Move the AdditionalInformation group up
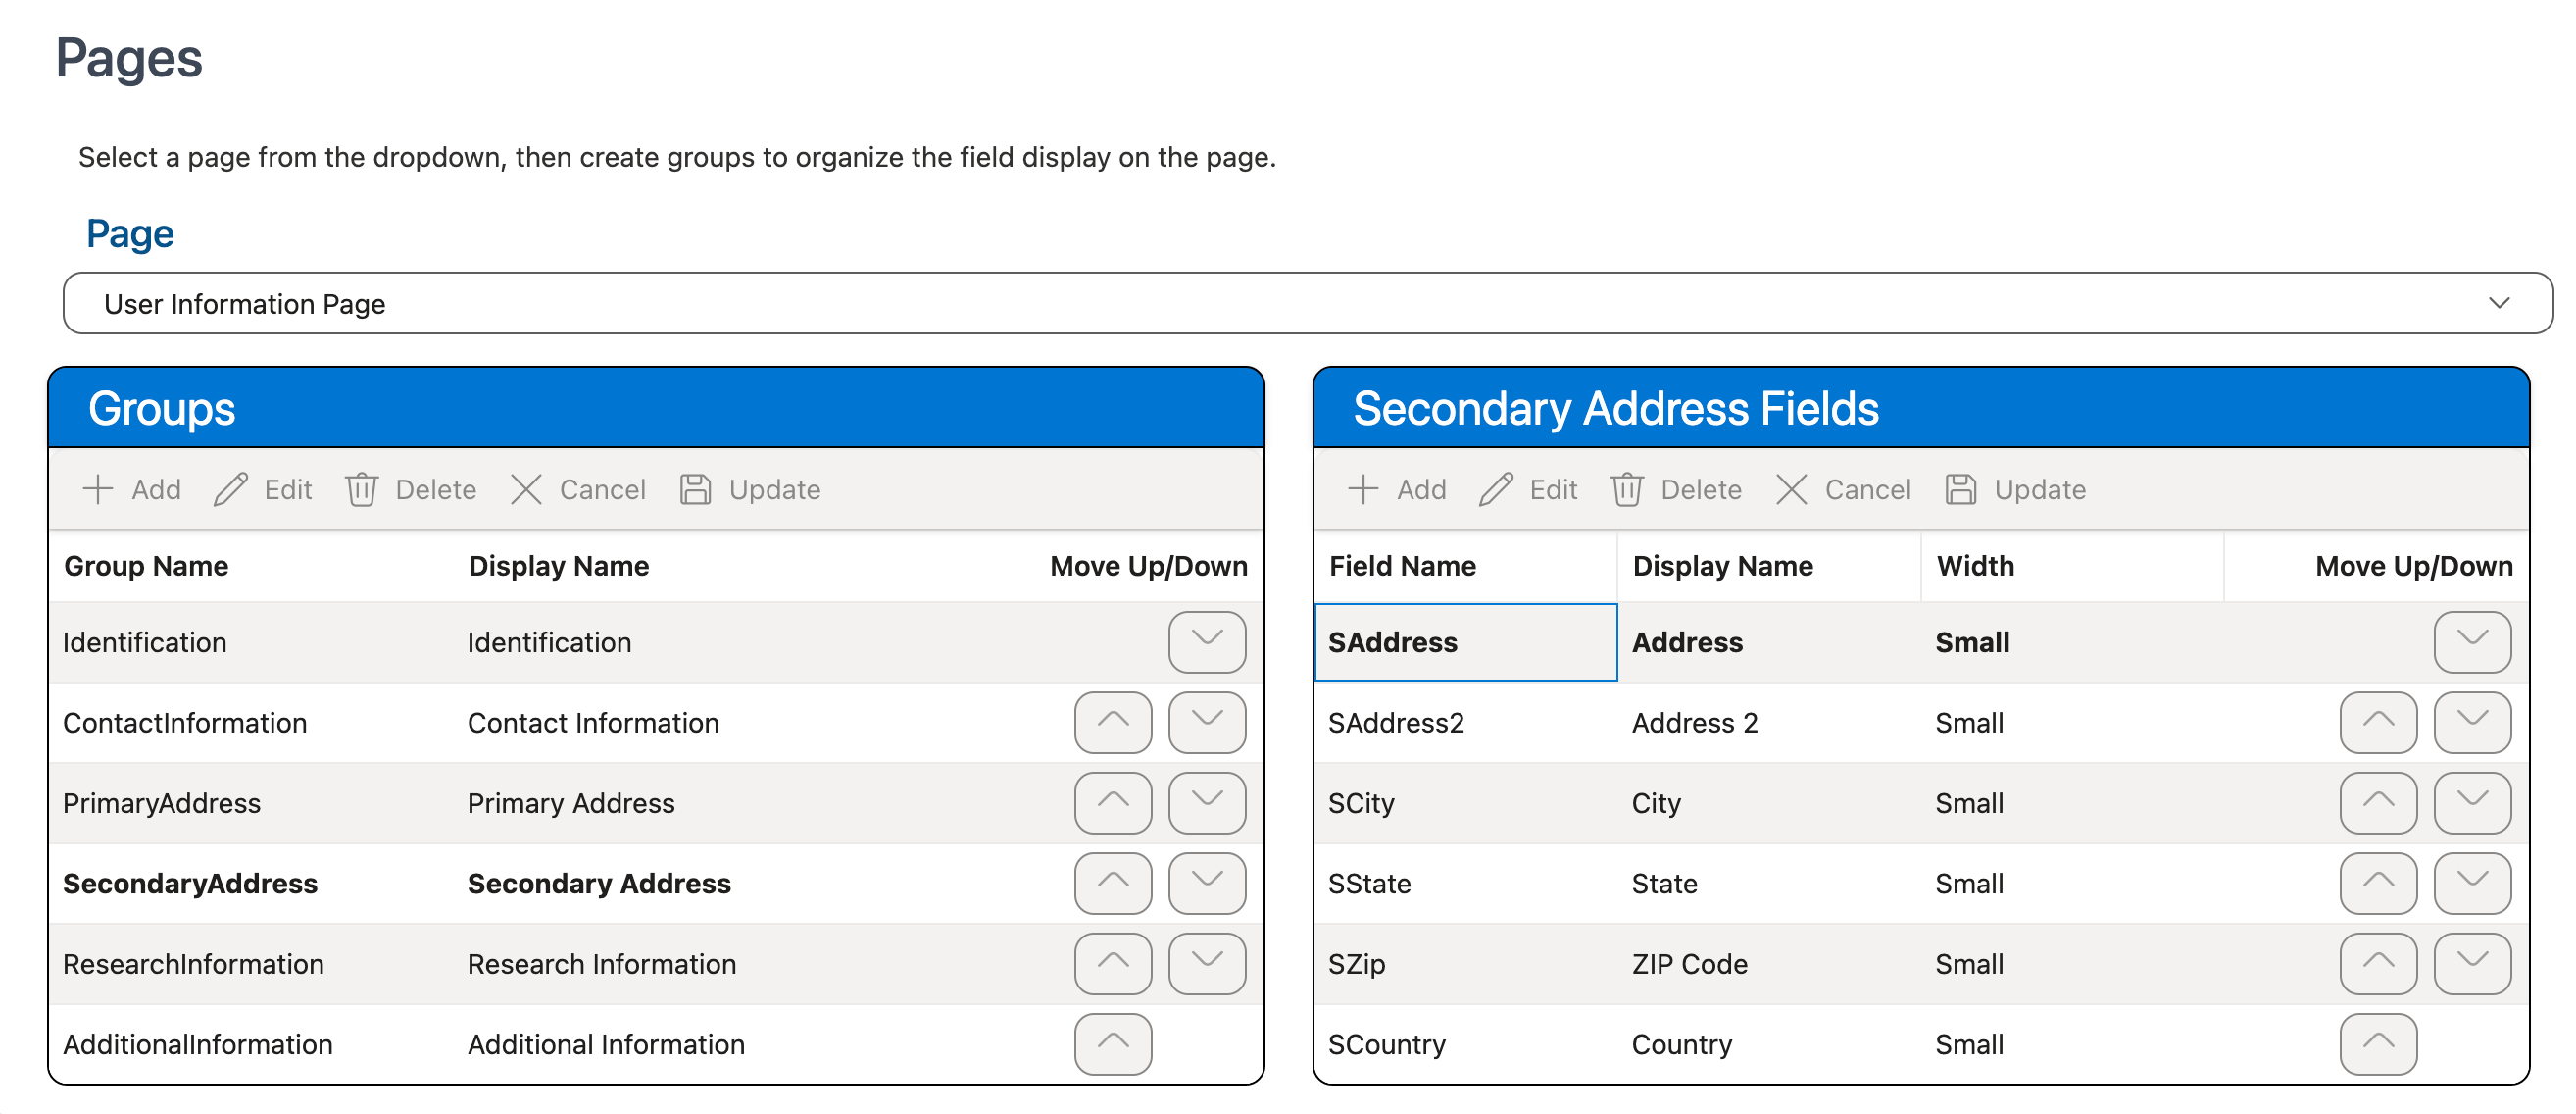This screenshot has height=1114, width=2576. point(1112,1044)
